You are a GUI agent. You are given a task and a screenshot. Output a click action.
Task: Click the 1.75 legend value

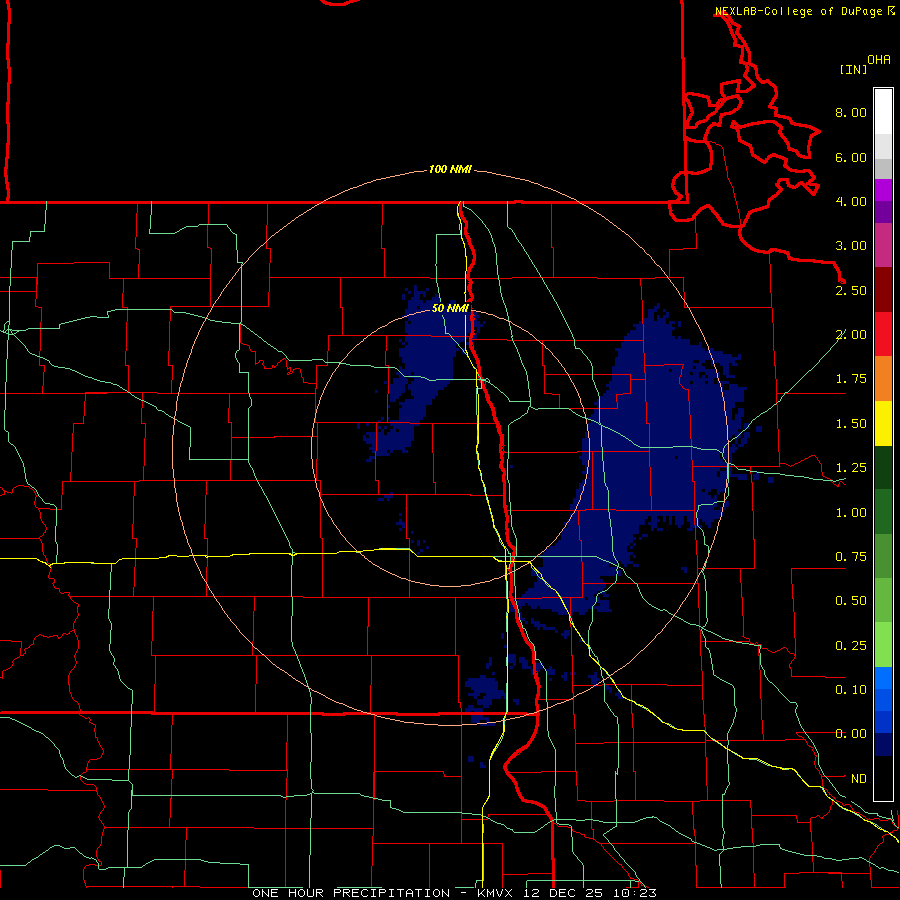pyautogui.click(x=851, y=379)
